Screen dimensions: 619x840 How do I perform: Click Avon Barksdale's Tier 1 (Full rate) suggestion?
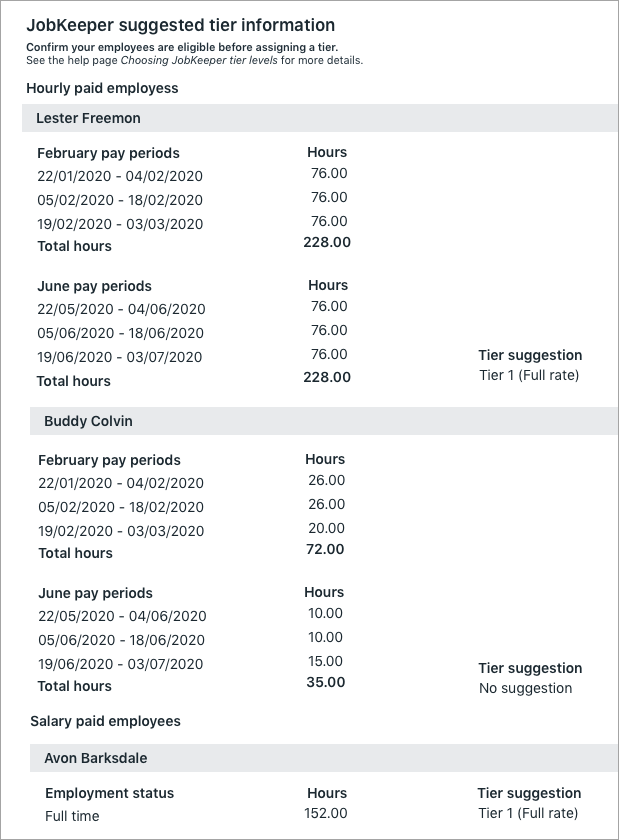coord(528,813)
